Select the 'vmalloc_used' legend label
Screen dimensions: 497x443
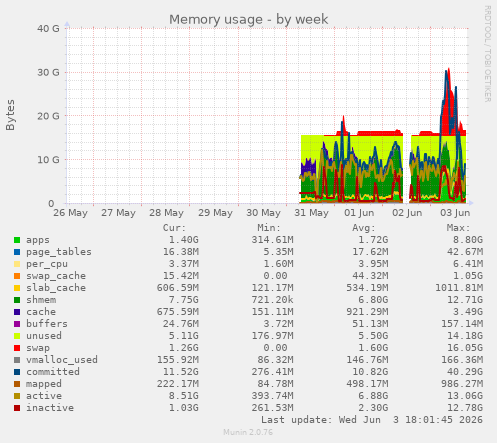point(62,360)
